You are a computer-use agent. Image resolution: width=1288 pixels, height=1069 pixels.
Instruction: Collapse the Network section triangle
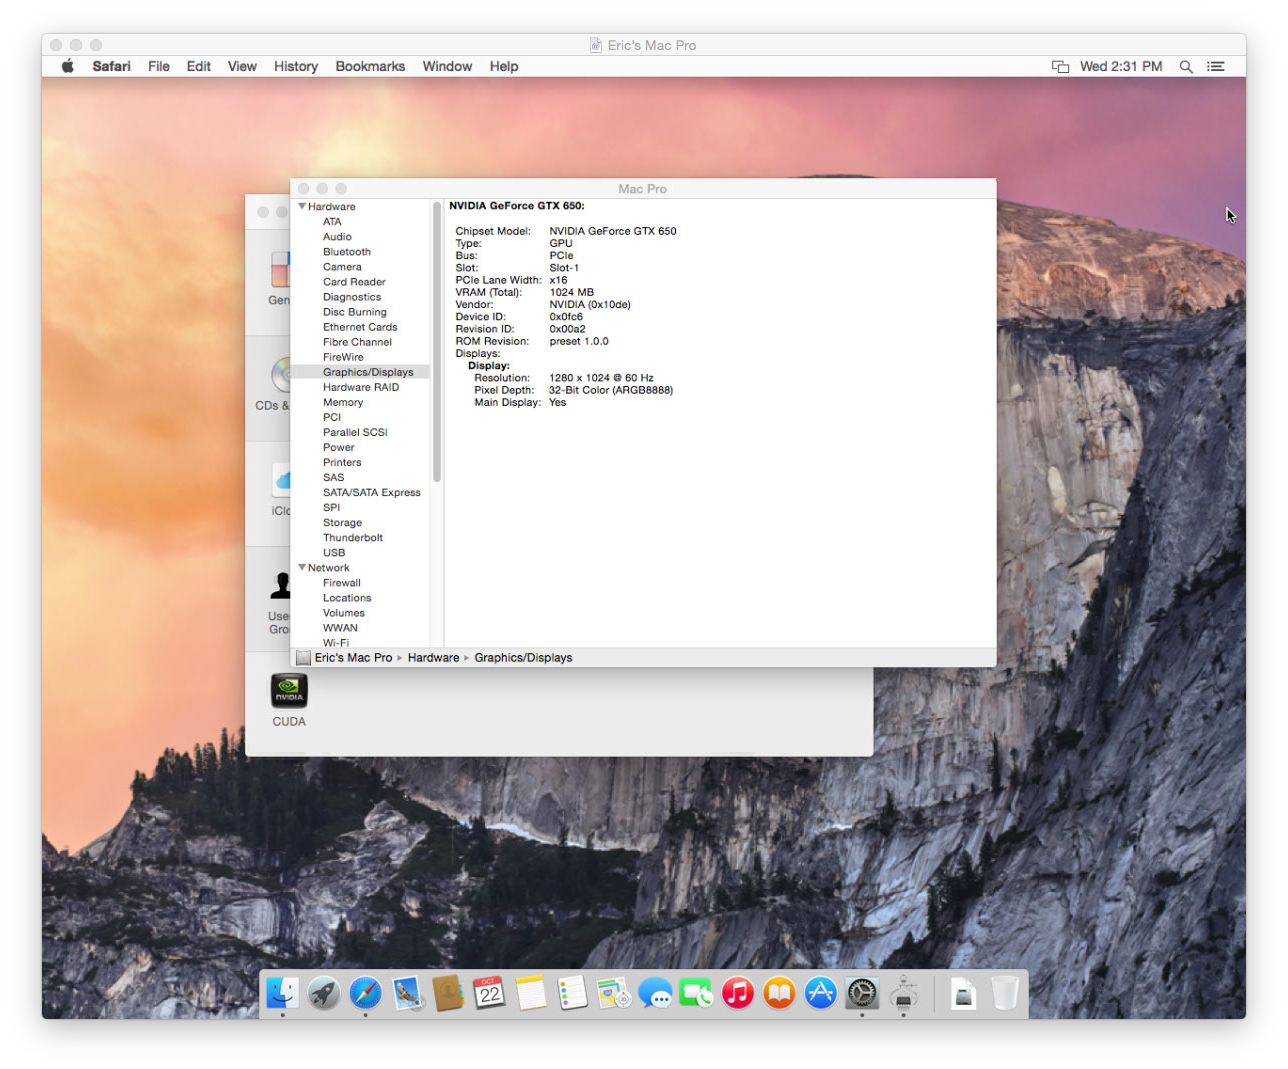click(x=302, y=567)
